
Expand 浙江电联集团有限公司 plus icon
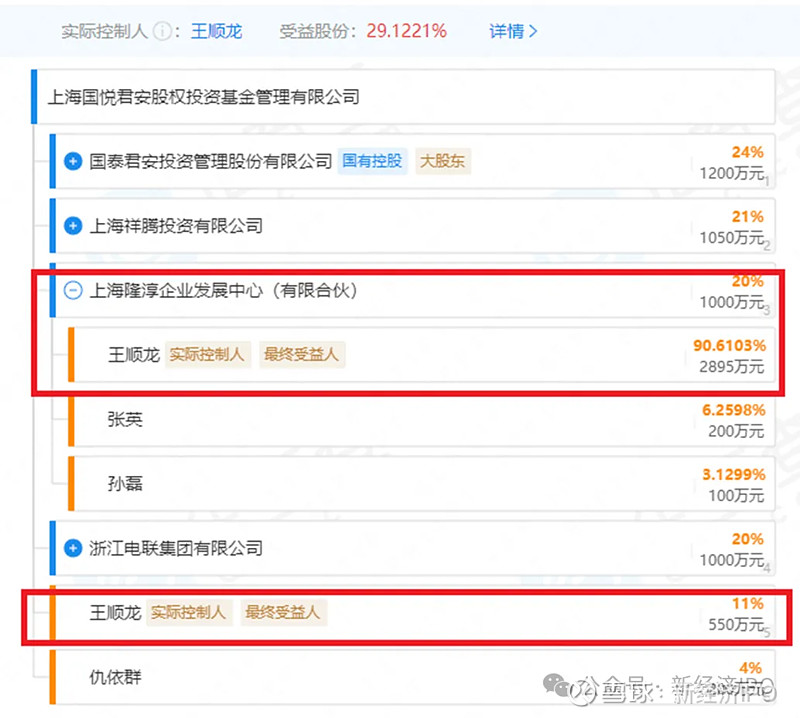click(x=73, y=548)
